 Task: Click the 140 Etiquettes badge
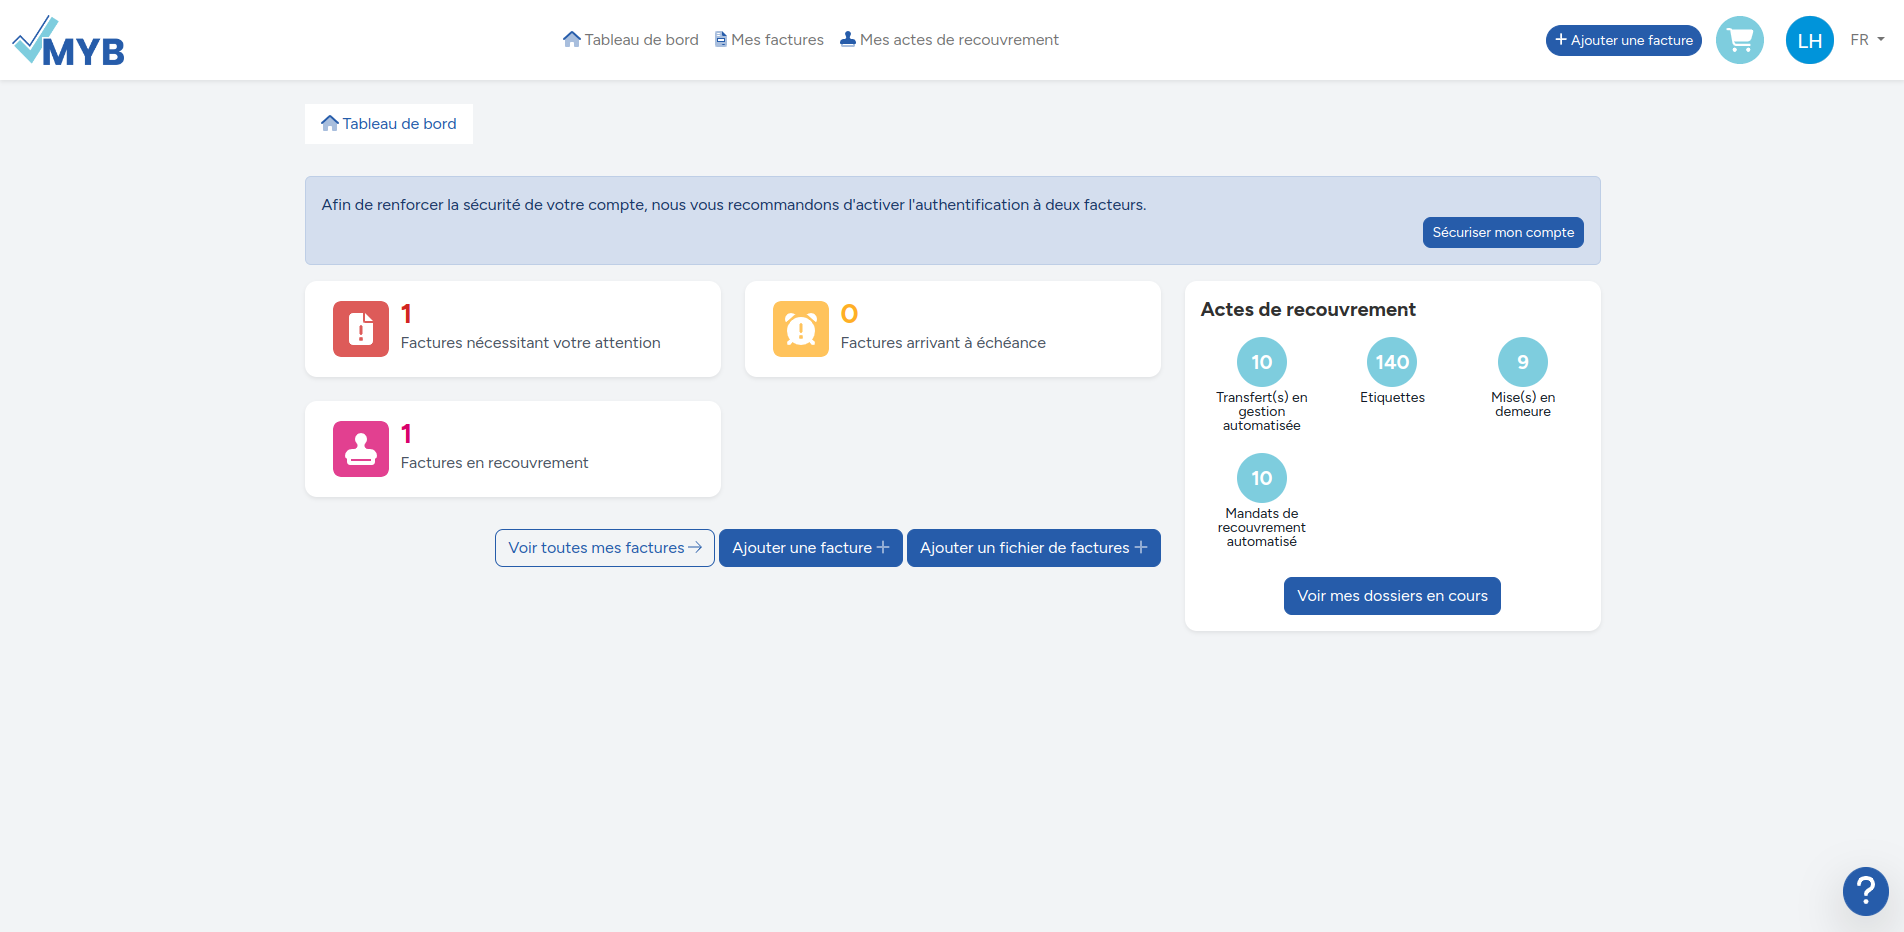[1392, 362]
